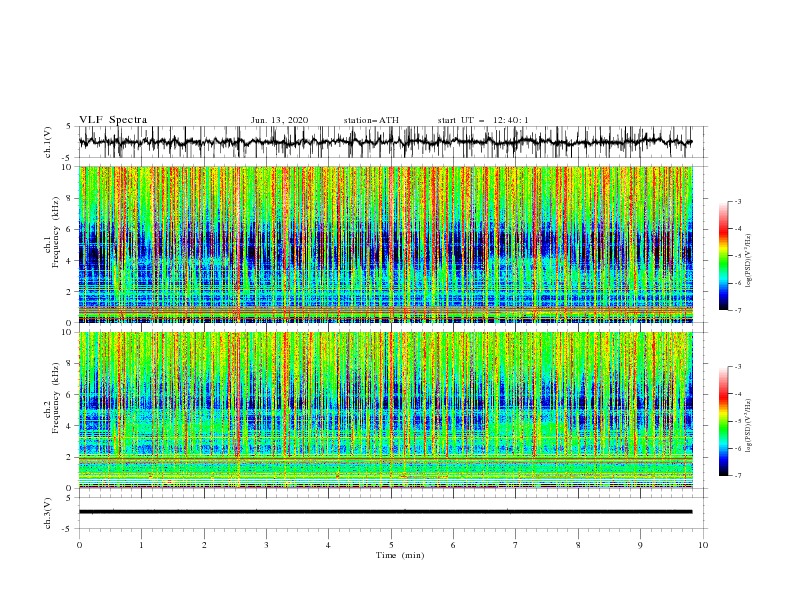
Task: Click the ch.3 flat waveform trace
Action: pyautogui.click(x=385, y=512)
